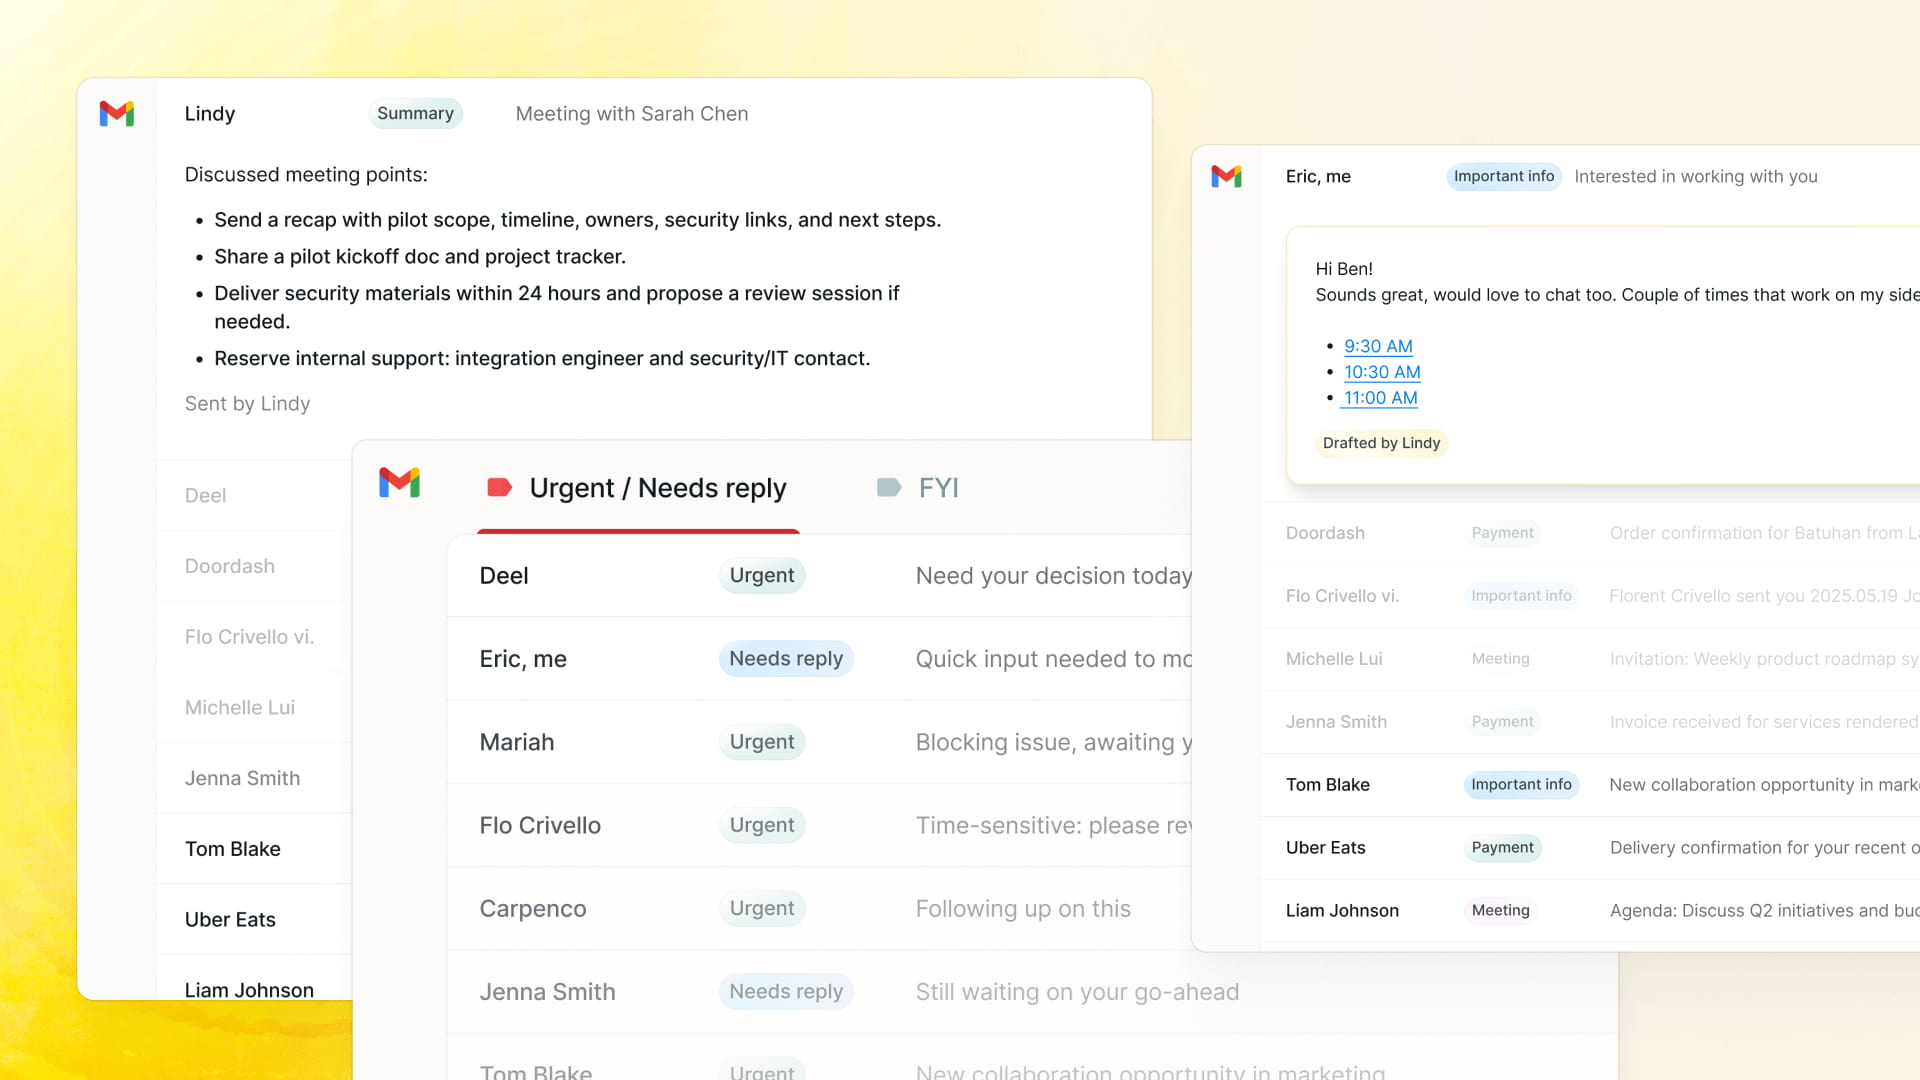Click the Gmail logo next to Urgent tab

399,483
